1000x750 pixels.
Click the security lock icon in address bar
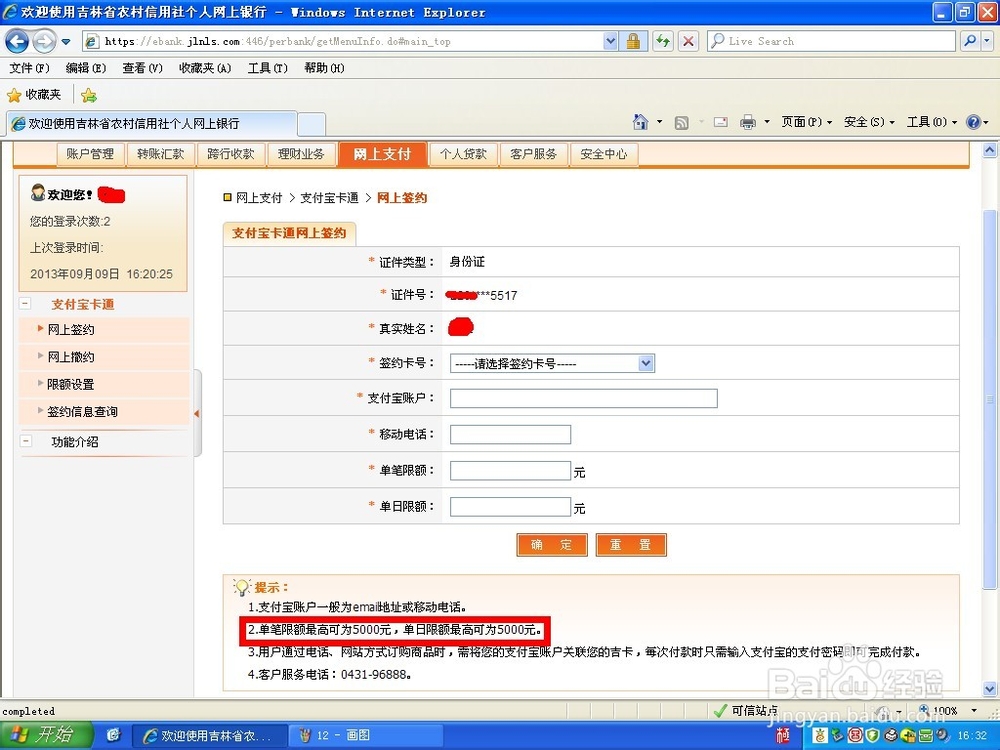coord(633,41)
